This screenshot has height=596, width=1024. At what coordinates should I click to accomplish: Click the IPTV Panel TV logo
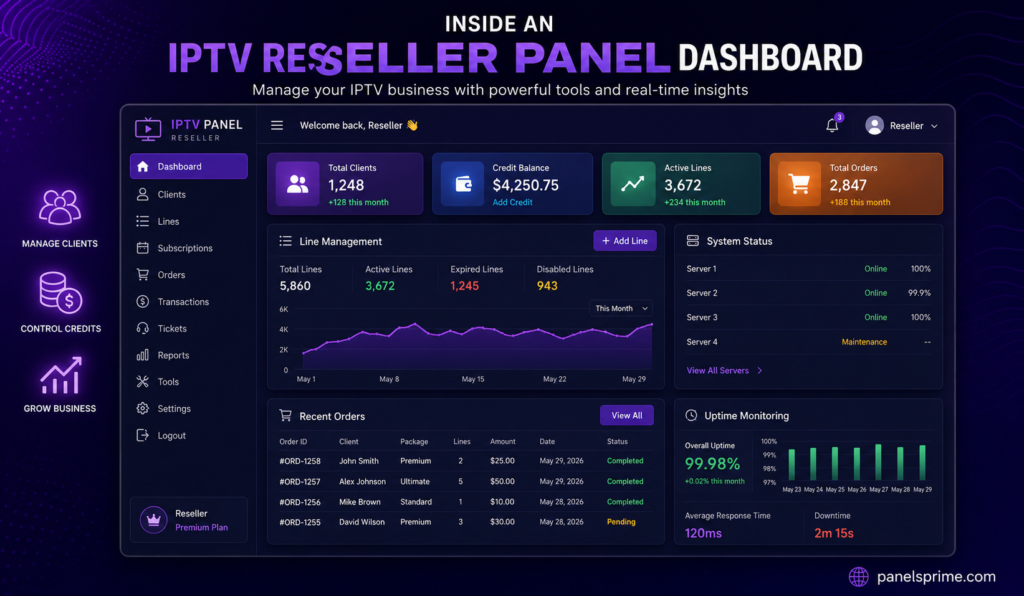click(148, 129)
